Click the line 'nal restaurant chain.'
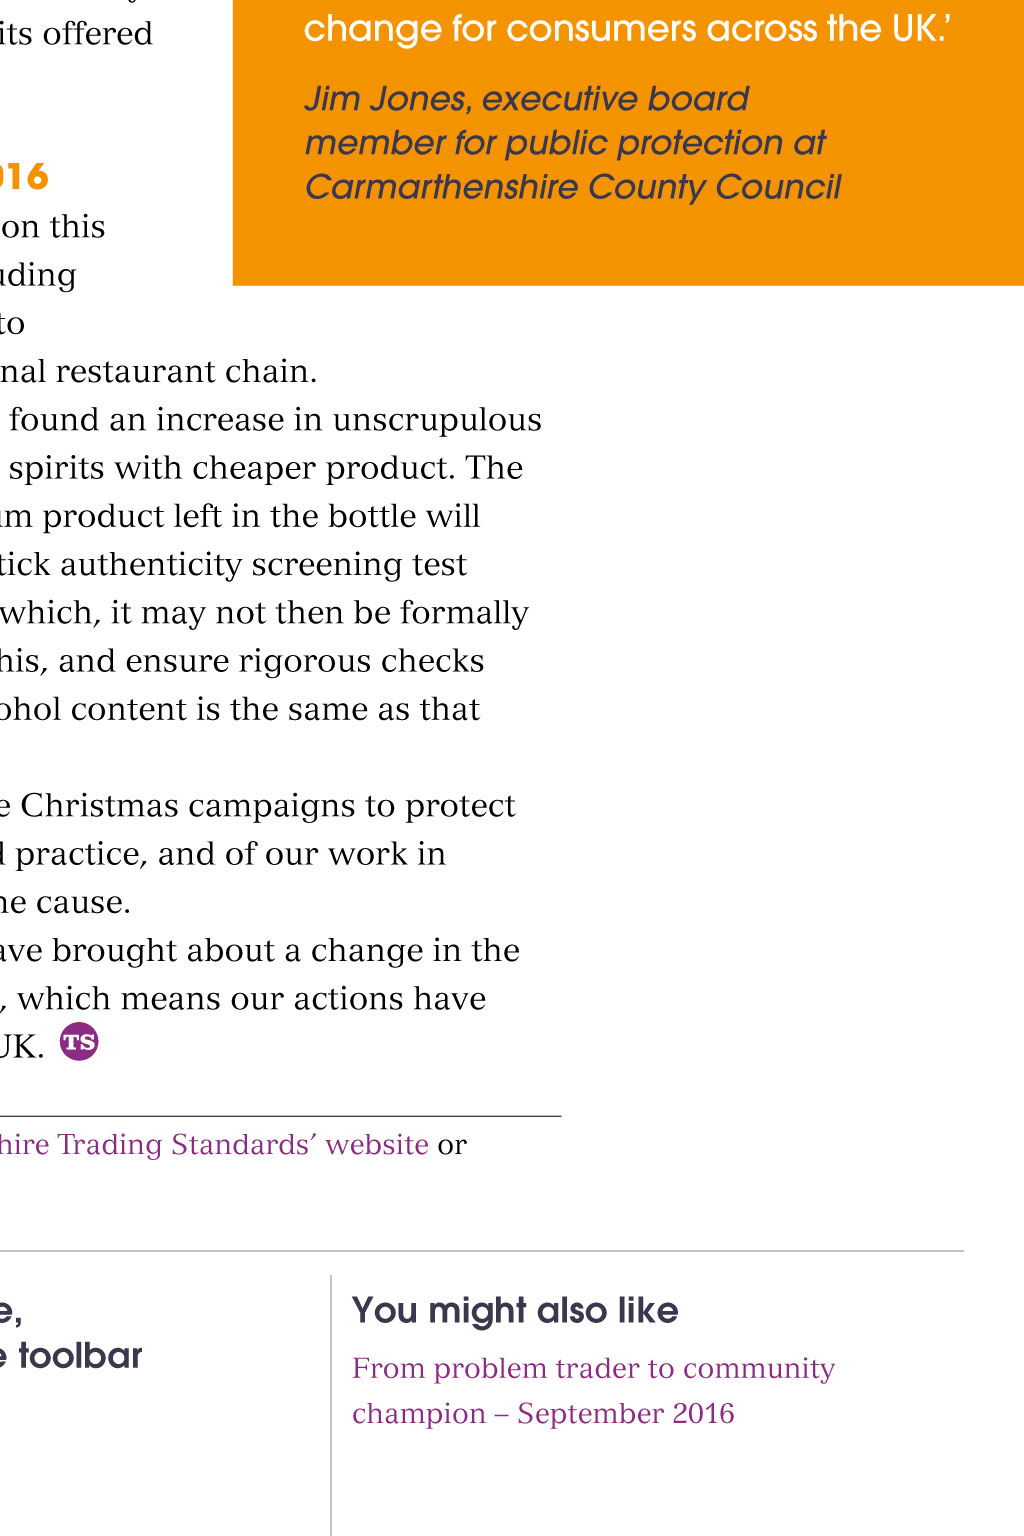Viewport: 1024px width, 1536px height. tap(158, 372)
